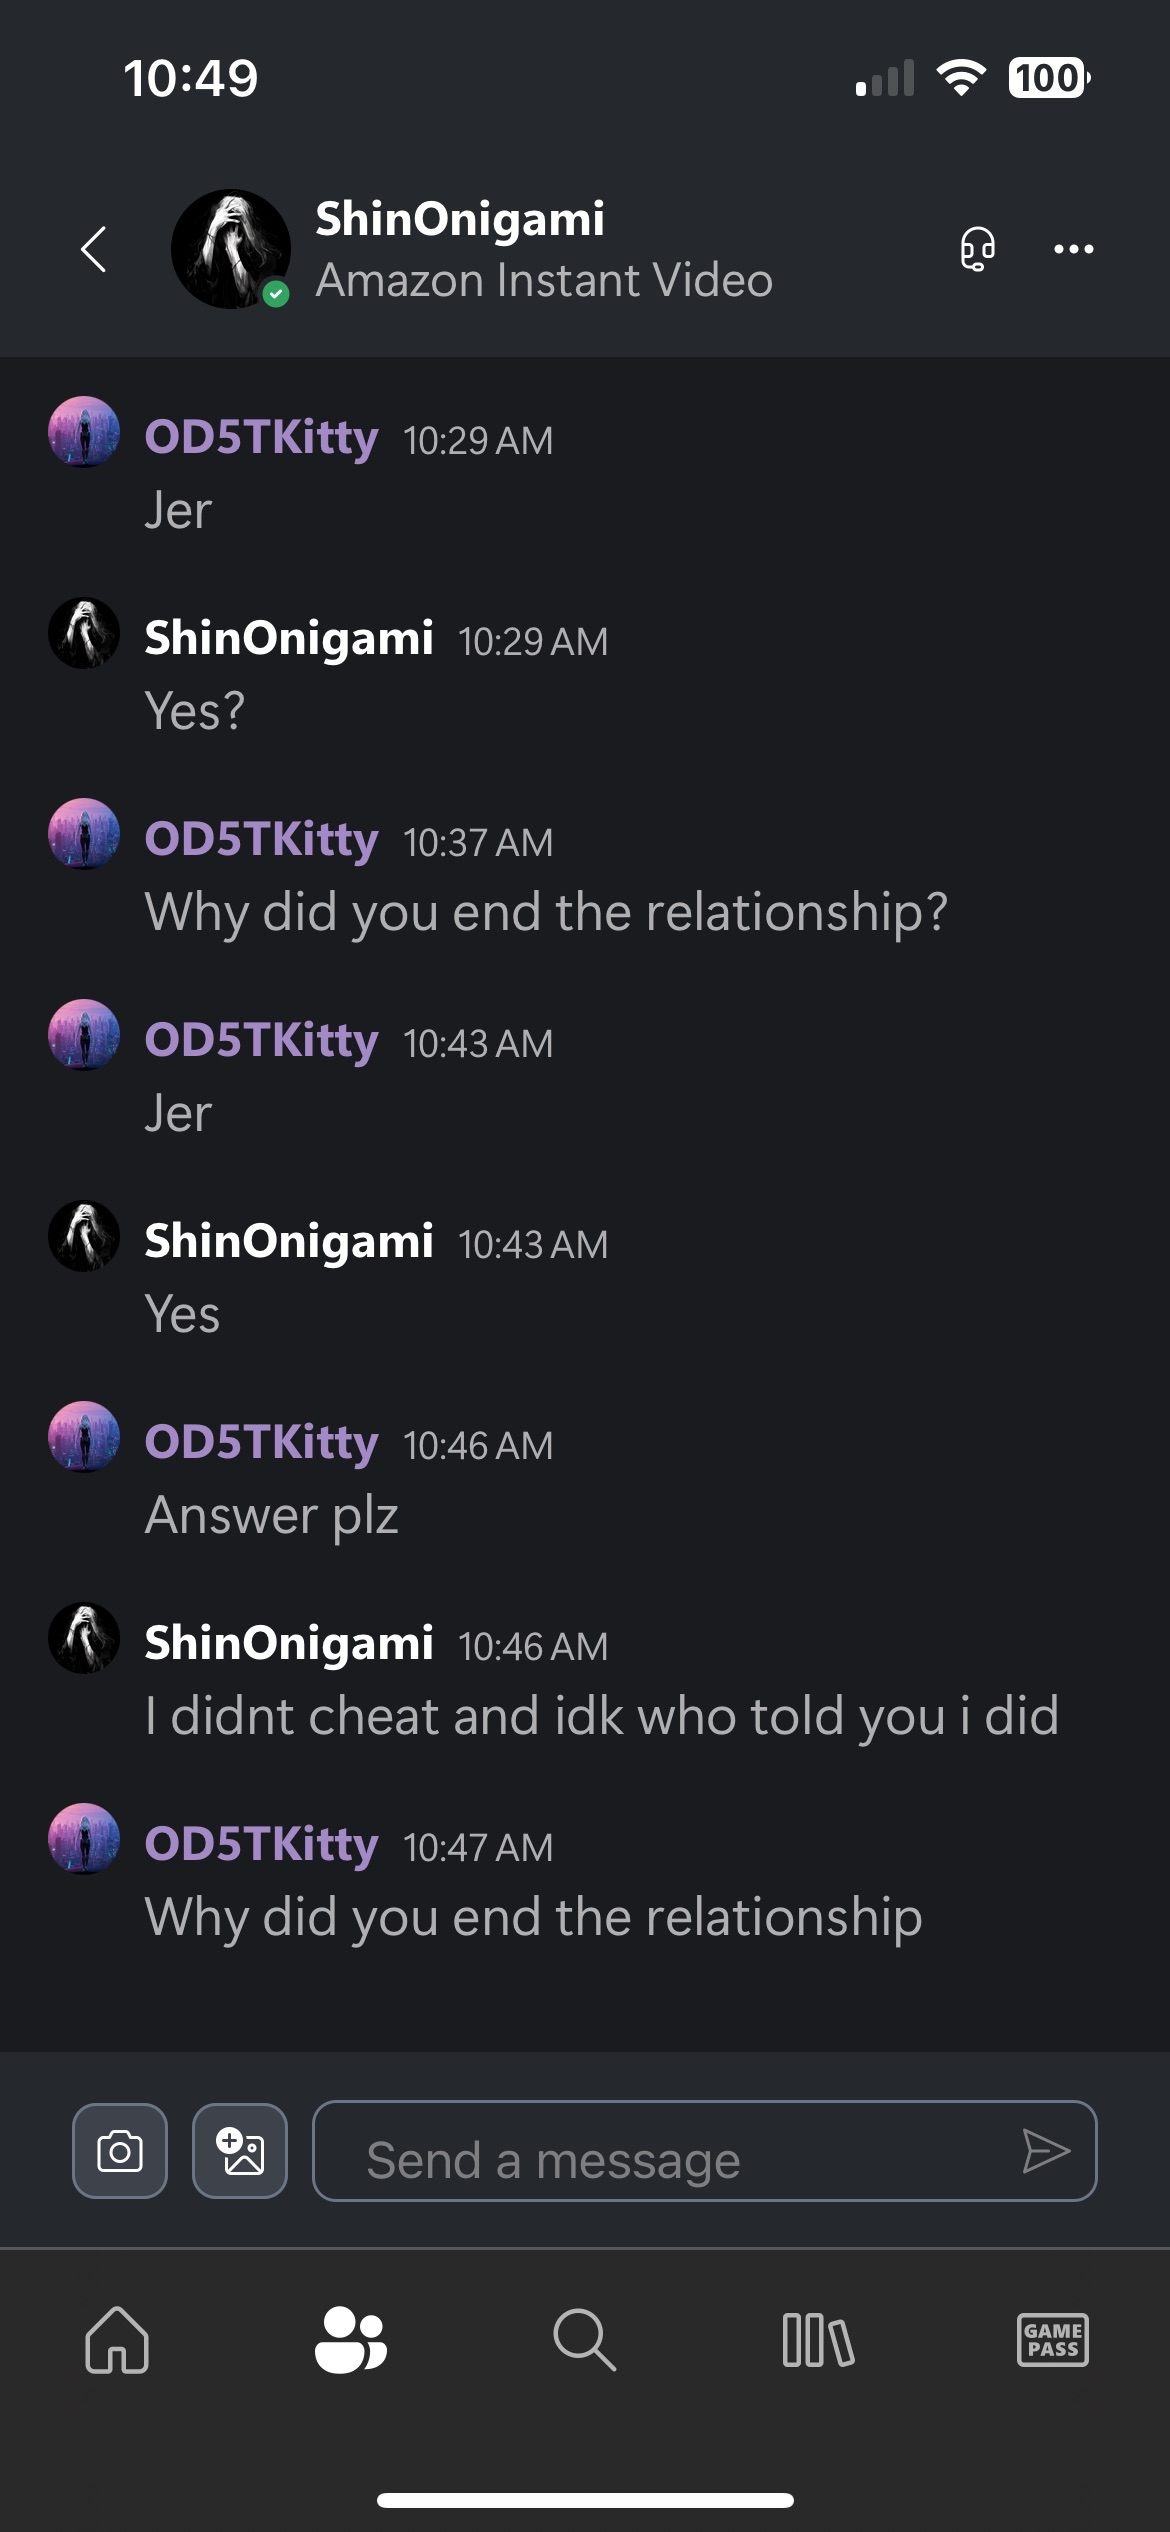Viewport: 1170px width, 2532px height.
Task: Go back using the back arrow
Action: [x=94, y=249]
